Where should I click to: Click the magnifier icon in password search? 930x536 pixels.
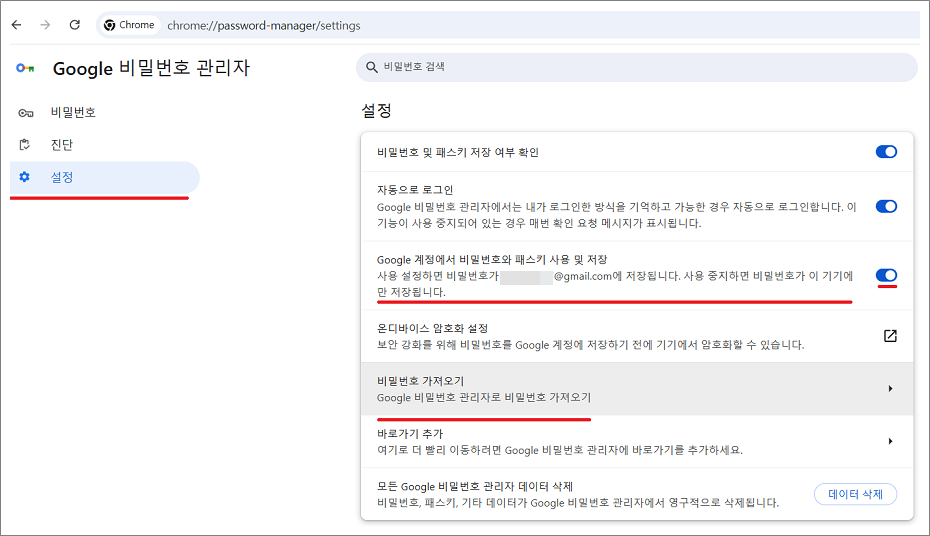[372, 67]
